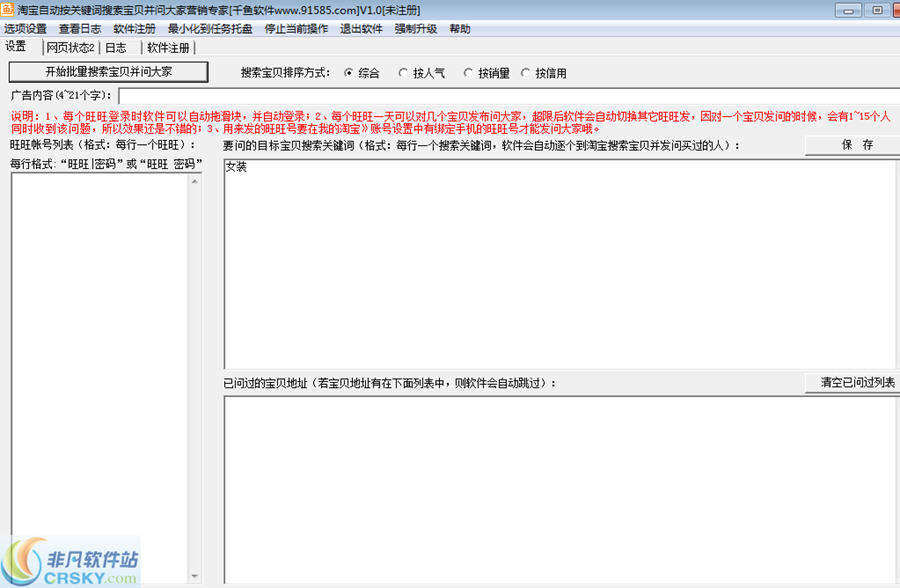Click the 清空已问过列表 button
The width and height of the screenshot is (900, 588).
(x=853, y=382)
